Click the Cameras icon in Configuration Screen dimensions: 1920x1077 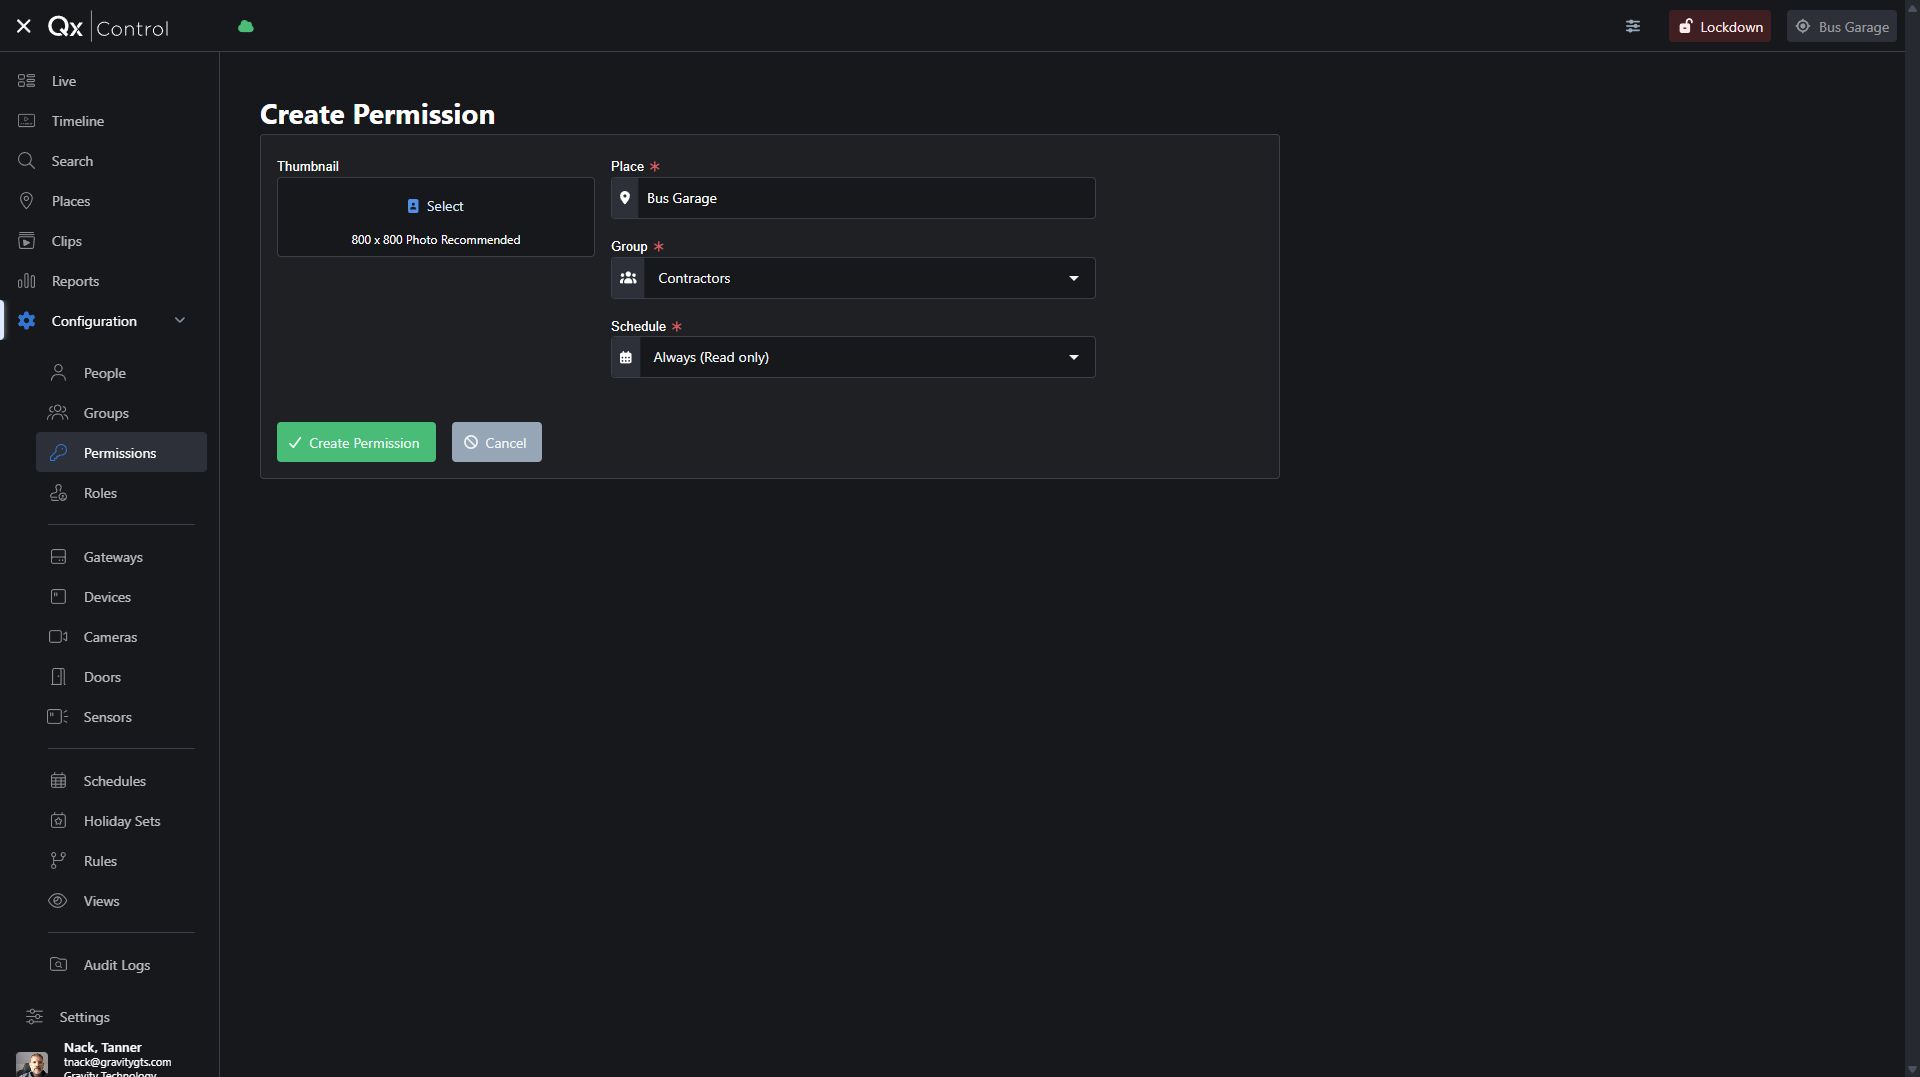point(59,637)
